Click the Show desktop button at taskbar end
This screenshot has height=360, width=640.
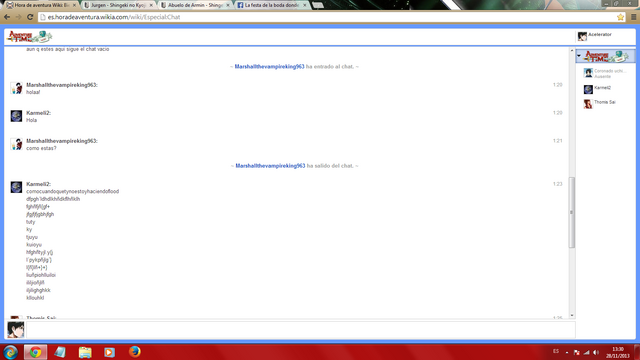(x=637, y=352)
